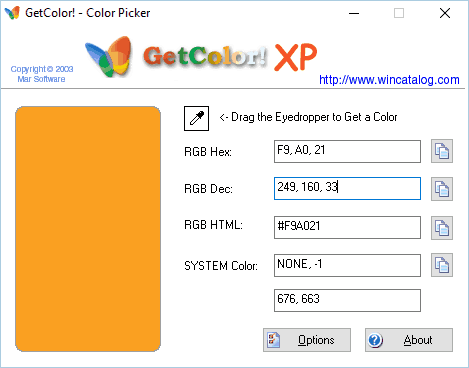The height and width of the screenshot is (368, 469).
Task: Visit the http://www.wincatalog.com link
Action: 389,80
